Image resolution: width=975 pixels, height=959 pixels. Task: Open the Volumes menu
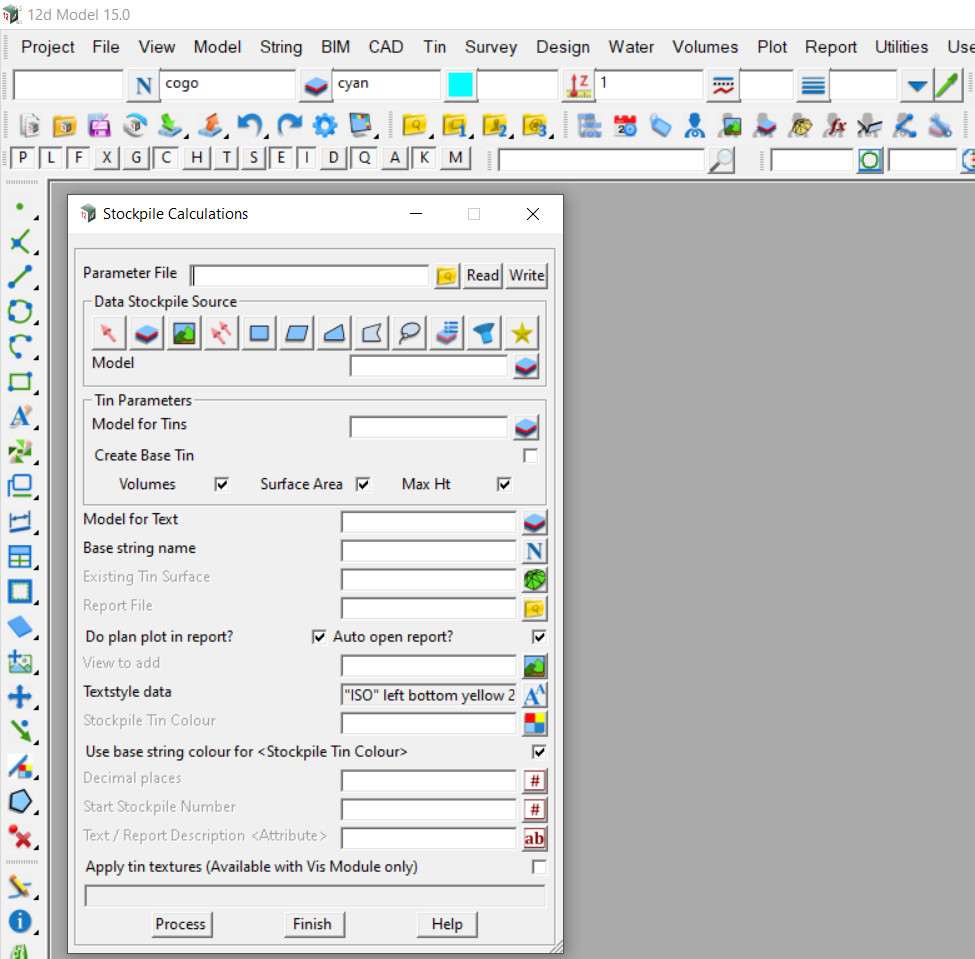point(705,47)
